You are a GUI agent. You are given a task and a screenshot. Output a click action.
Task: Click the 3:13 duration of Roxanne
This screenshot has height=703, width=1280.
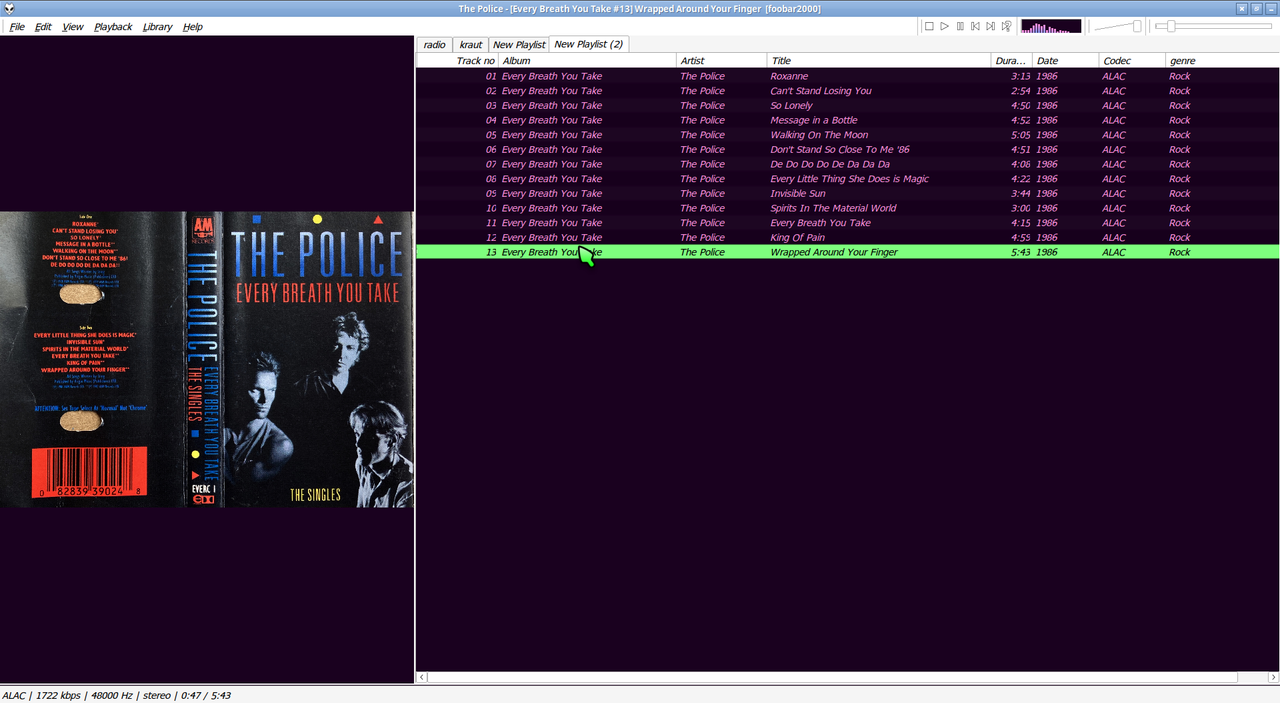[1020, 76]
